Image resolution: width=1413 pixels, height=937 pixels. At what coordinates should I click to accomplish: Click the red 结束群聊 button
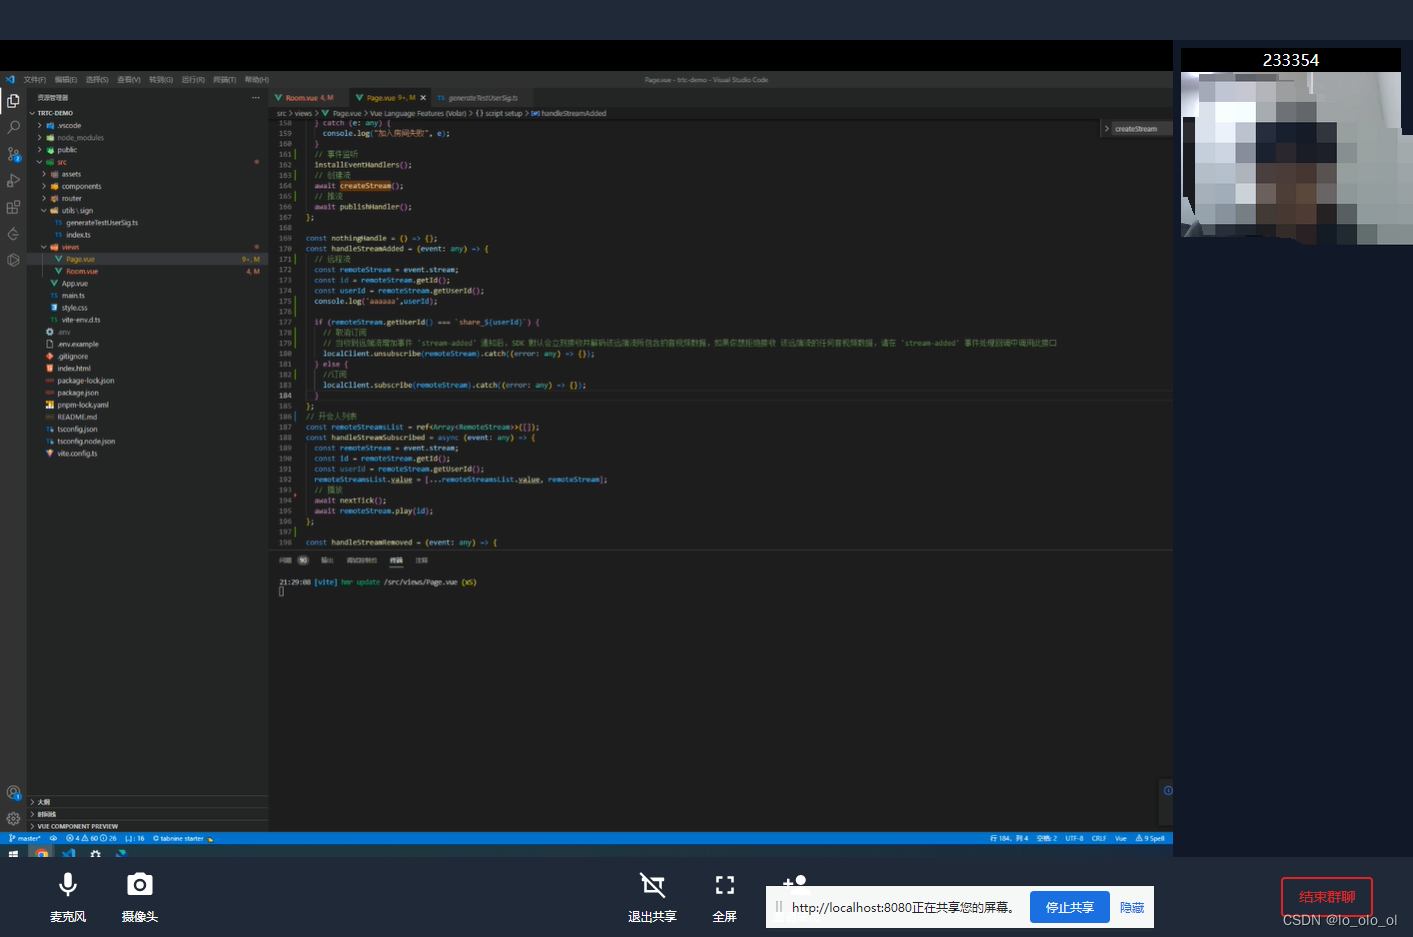[x=1327, y=897]
